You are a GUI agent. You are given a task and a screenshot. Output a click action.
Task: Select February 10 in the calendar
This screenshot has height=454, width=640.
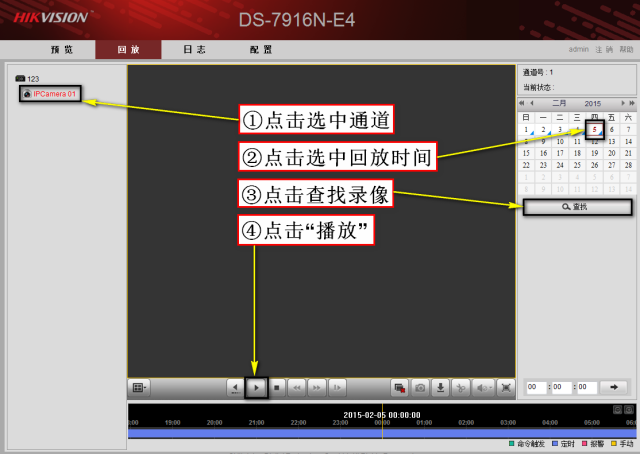point(560,142)
